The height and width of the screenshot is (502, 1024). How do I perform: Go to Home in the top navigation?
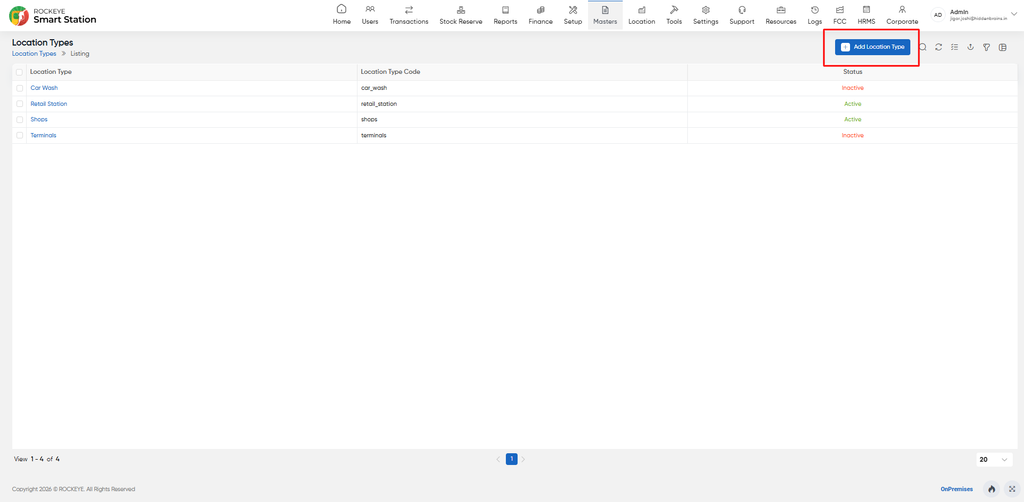[342, 14]
